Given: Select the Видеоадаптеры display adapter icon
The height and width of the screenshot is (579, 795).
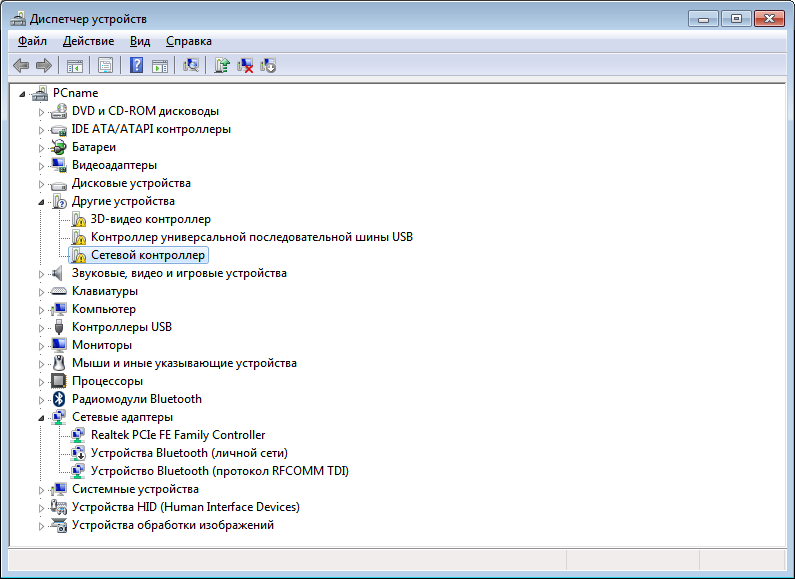Looking at the screenshot, I should pyautogui.click(x=59, y=165).
